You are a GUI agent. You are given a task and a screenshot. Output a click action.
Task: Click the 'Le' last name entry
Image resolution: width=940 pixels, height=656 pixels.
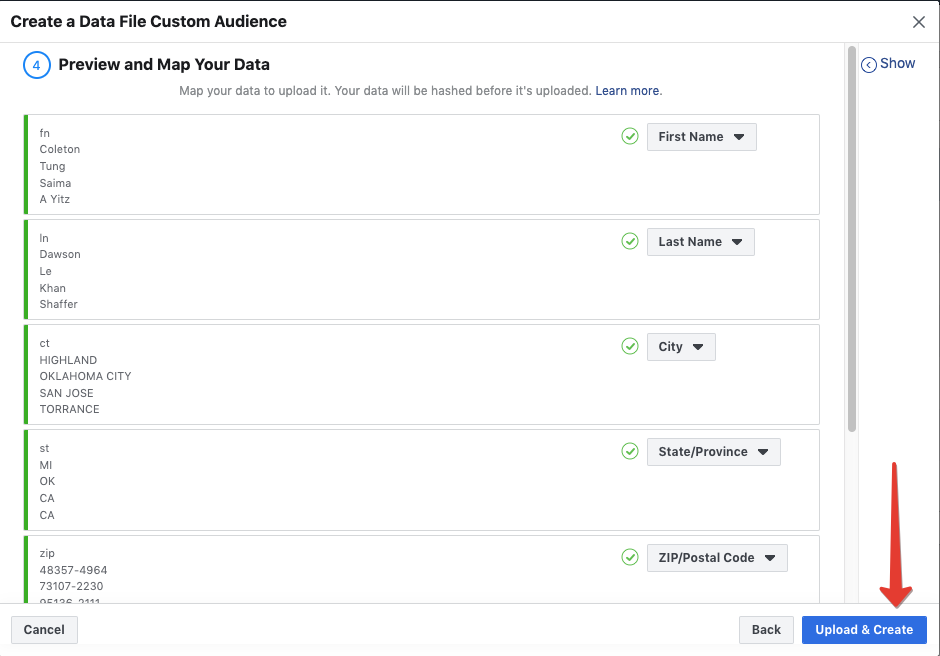tap(46, 271)
